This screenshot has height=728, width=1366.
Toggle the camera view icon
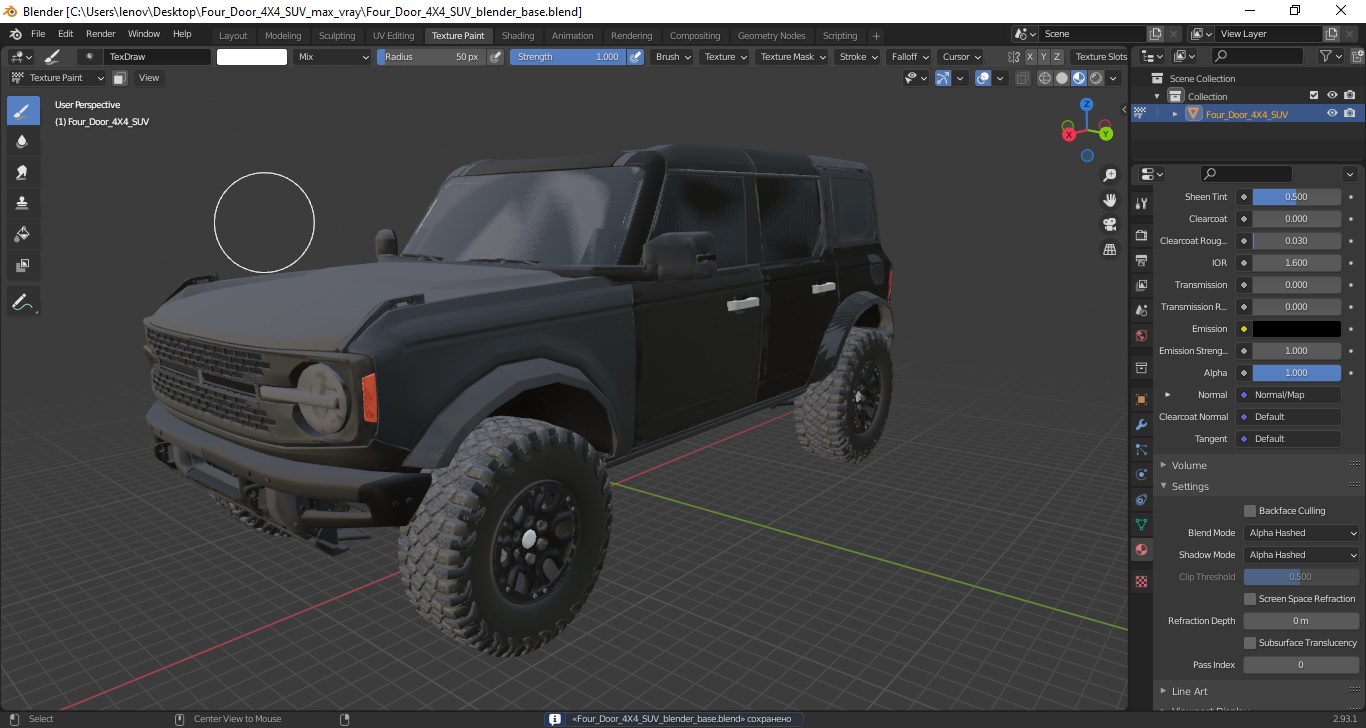[x=1109, y=224]
